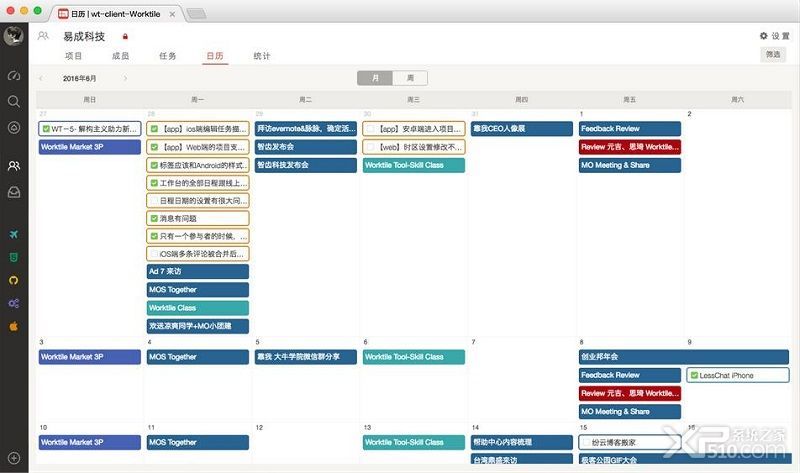The height and width of the screenshot is (473, 800).
Task: Toggle checkbox of 【app】Web端的项目 task
Action: point(154,147)
